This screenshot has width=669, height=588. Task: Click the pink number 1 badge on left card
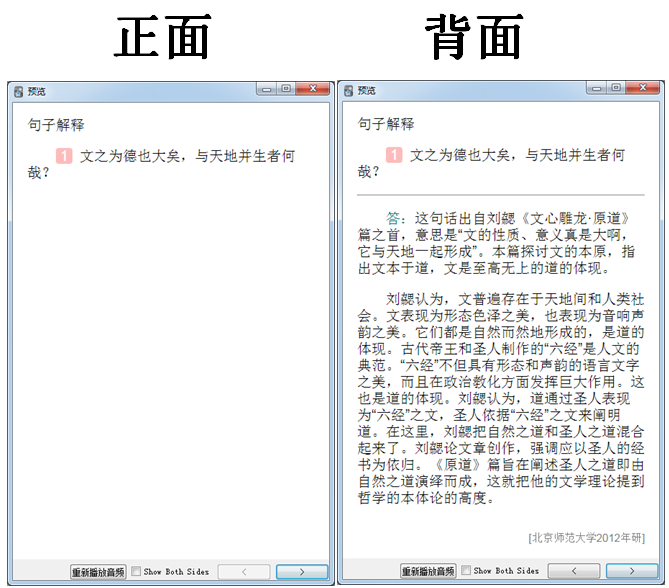[64, 156]
